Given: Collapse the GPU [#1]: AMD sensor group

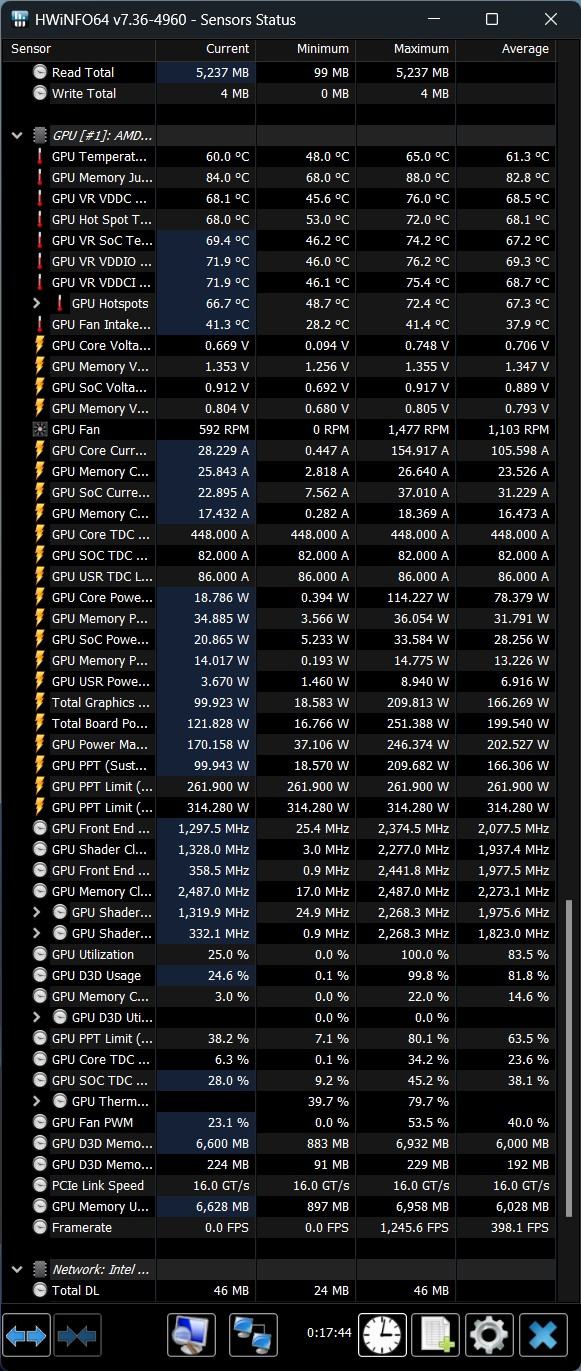Looking at the screenshot, I should [17, 135].
